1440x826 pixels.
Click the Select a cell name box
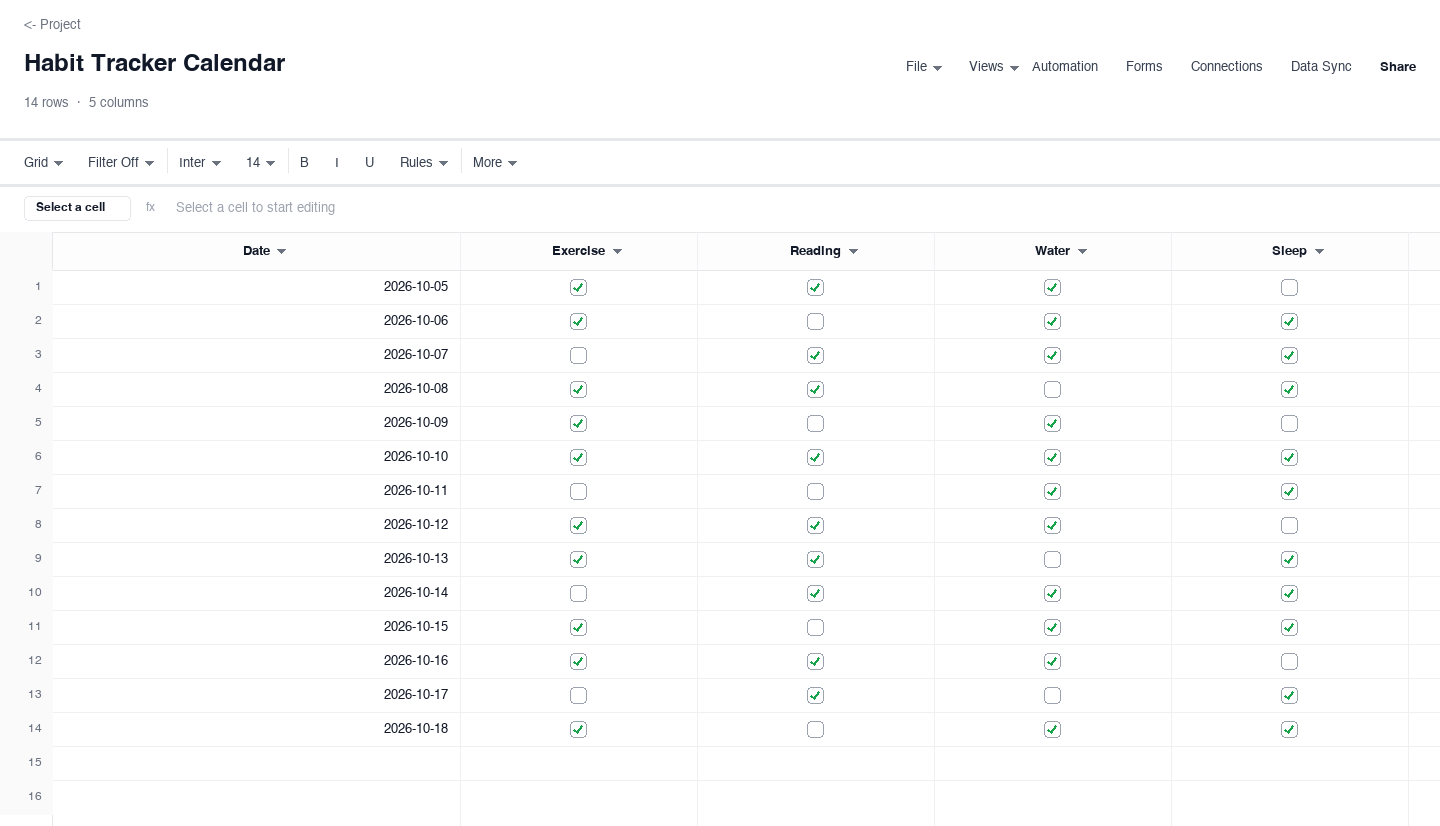[77, 208]
